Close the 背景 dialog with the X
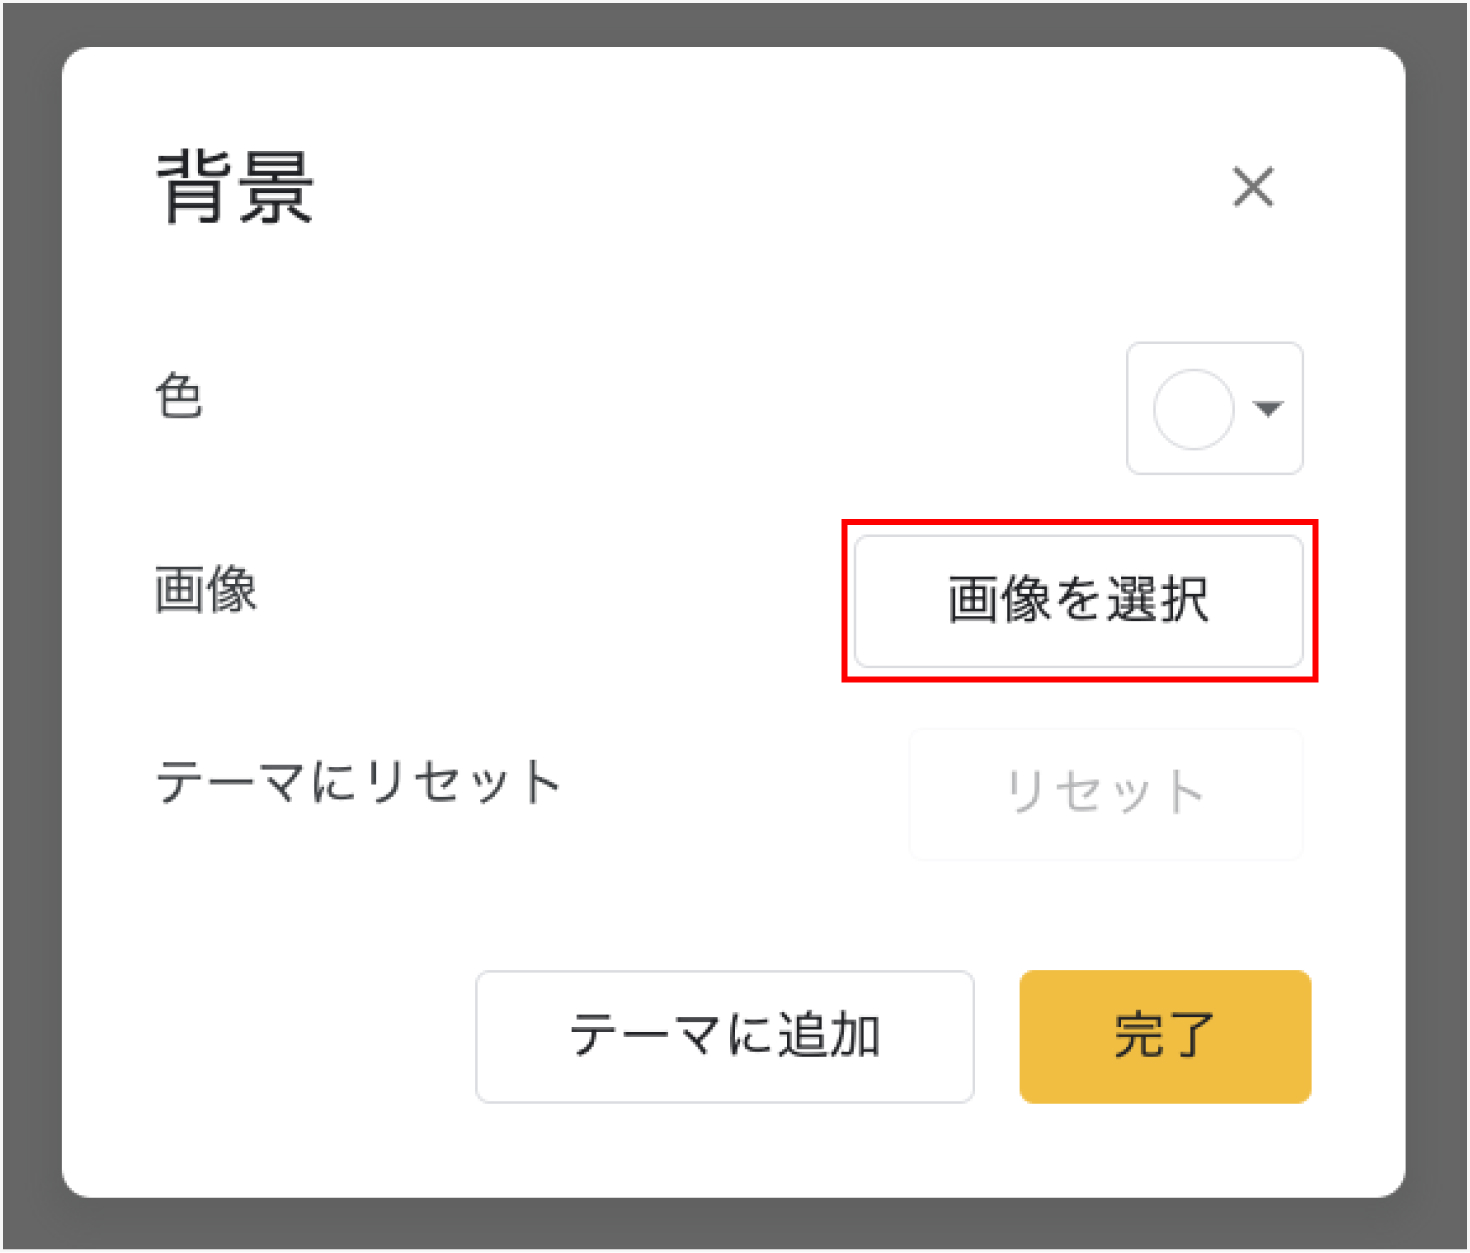This screenshot has height=1253, width=1470. 1253,187
